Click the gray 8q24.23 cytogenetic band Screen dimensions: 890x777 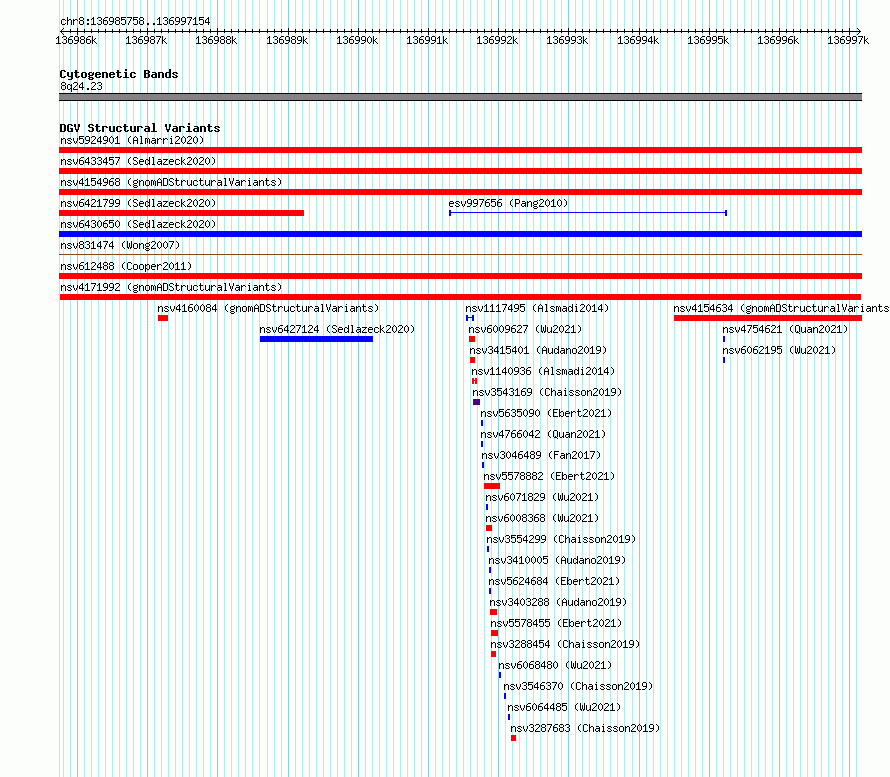click(x=460, y=97)
